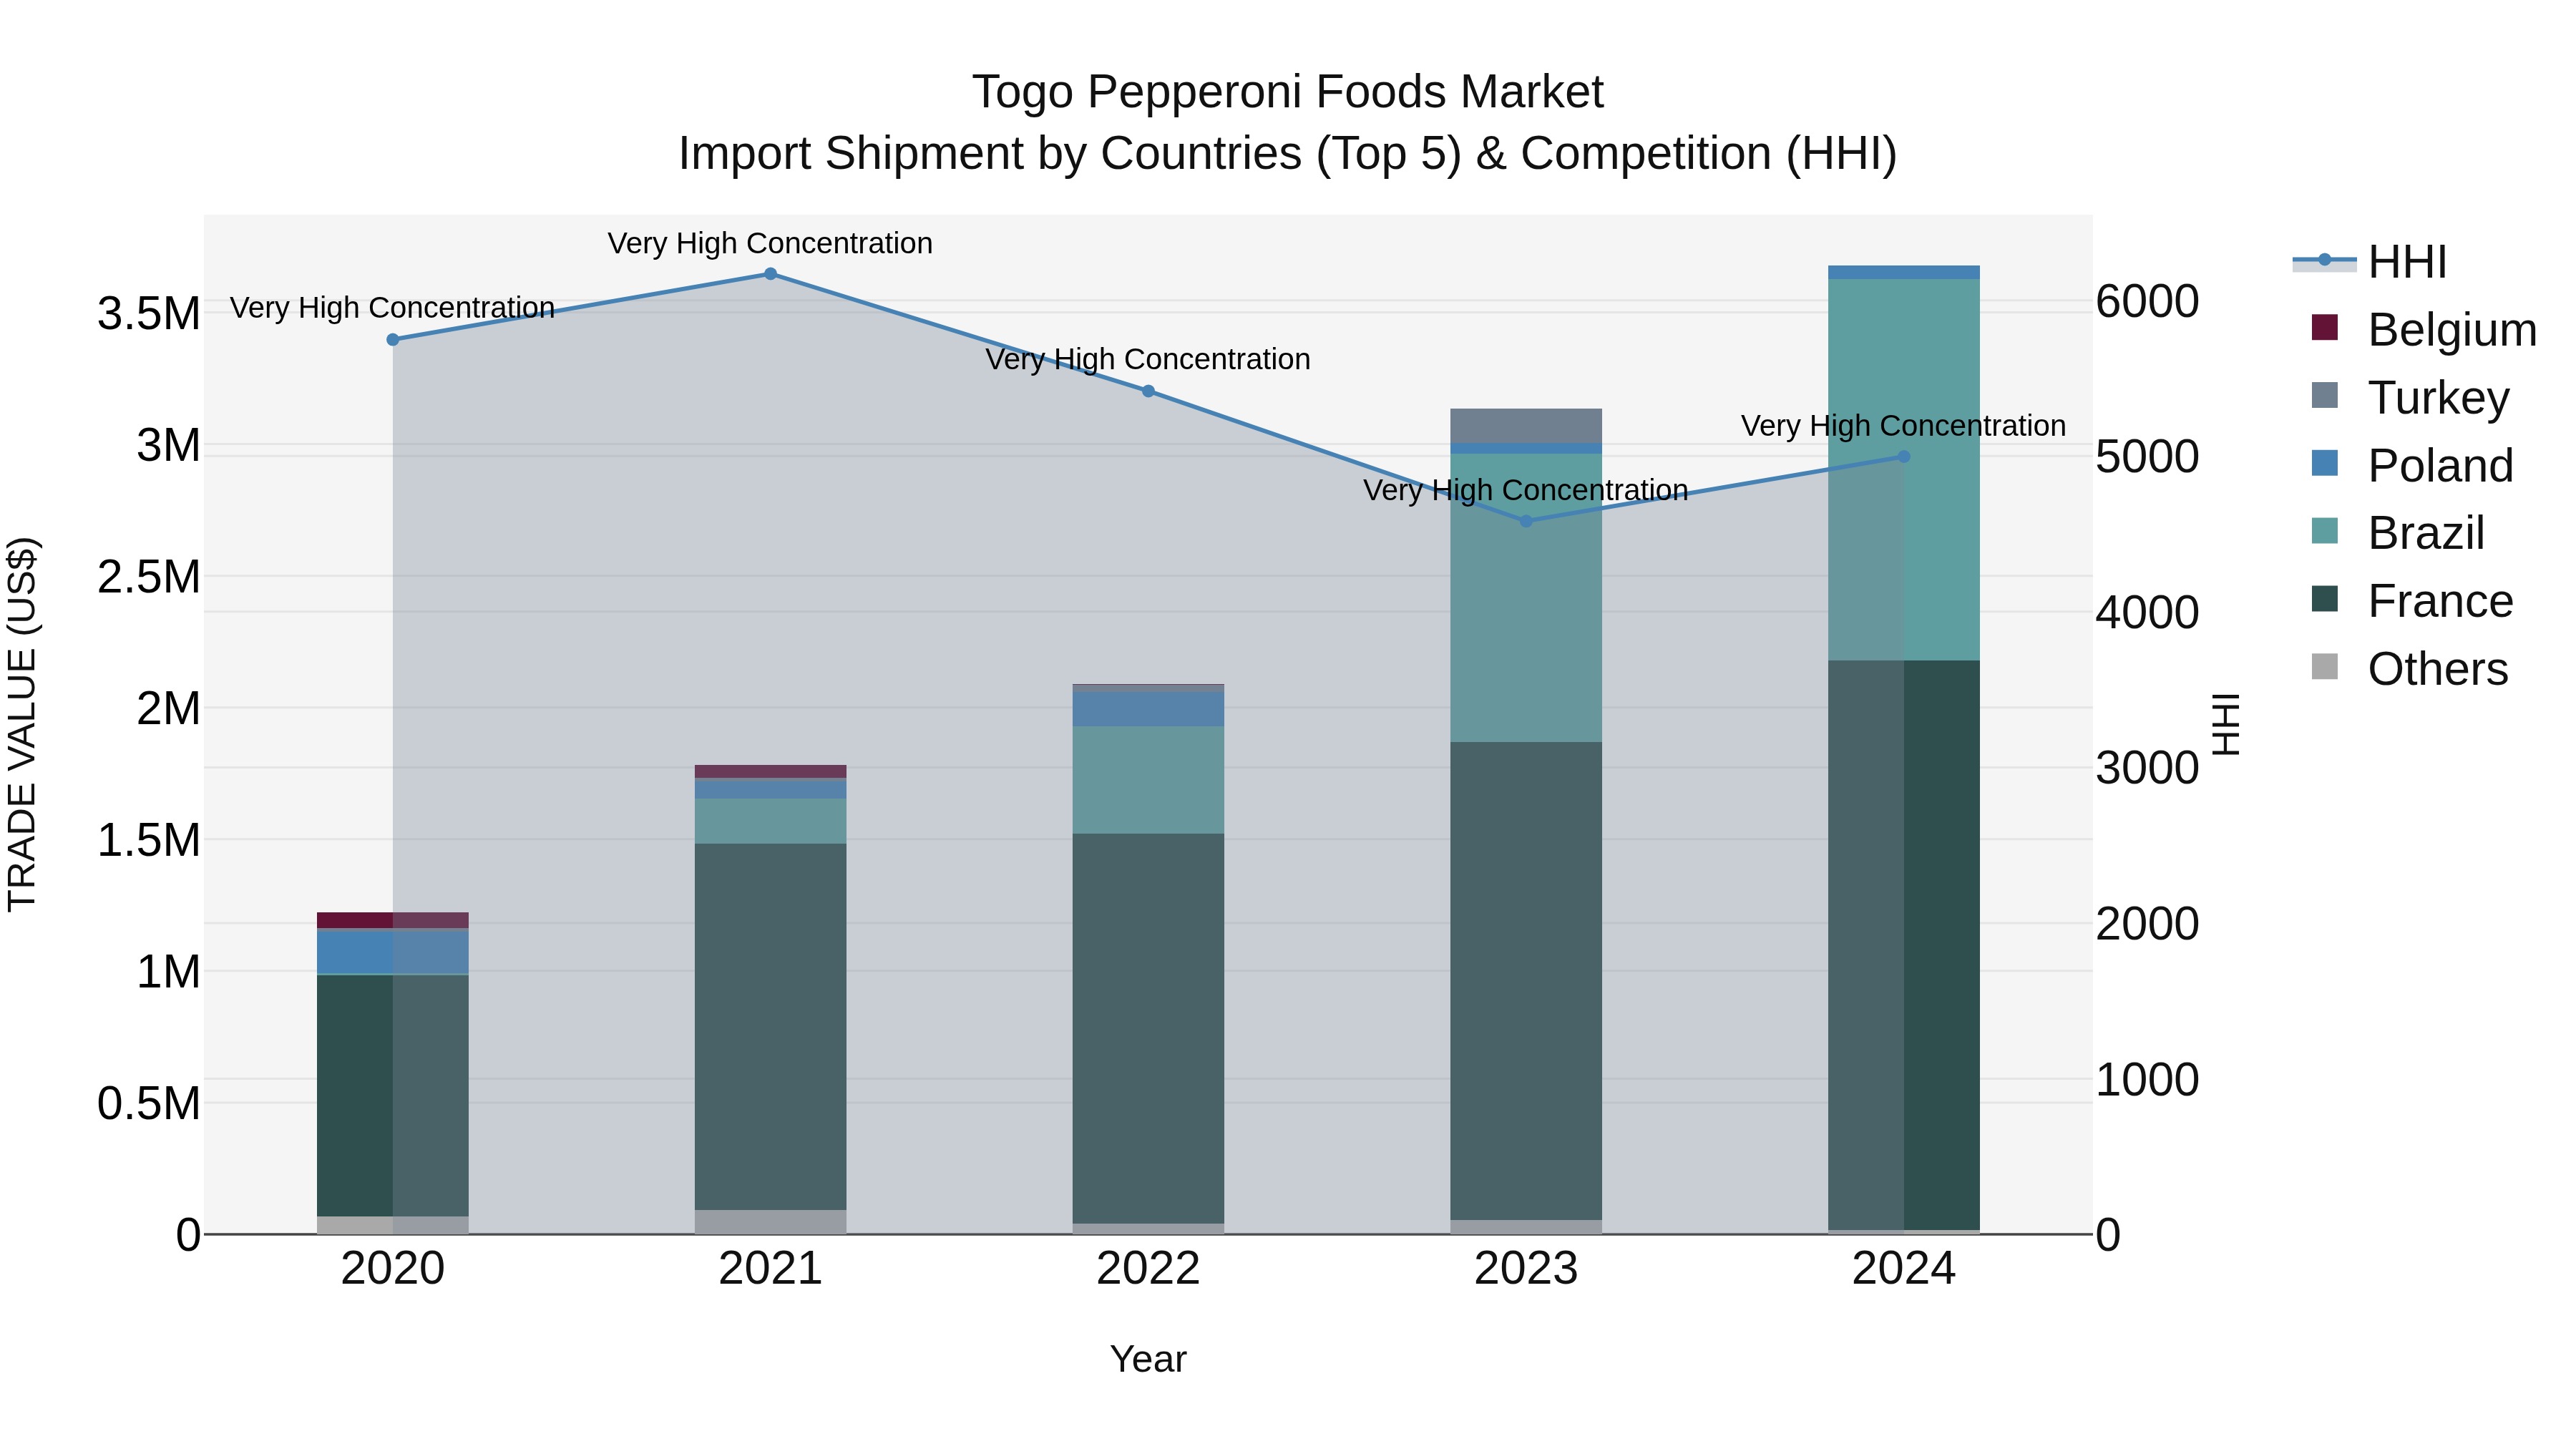
Task: Toggle the Brazil legend entry
Action: [2398, 532]
